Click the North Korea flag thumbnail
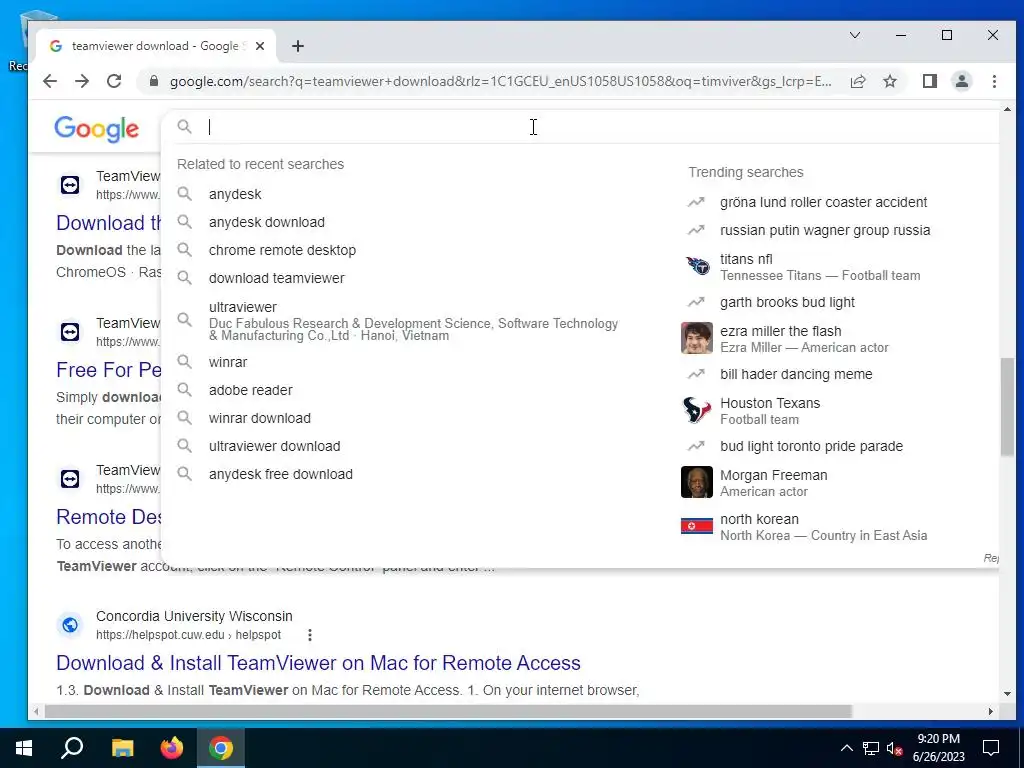Screen dimensions: 1024x768 coord(697,526)
